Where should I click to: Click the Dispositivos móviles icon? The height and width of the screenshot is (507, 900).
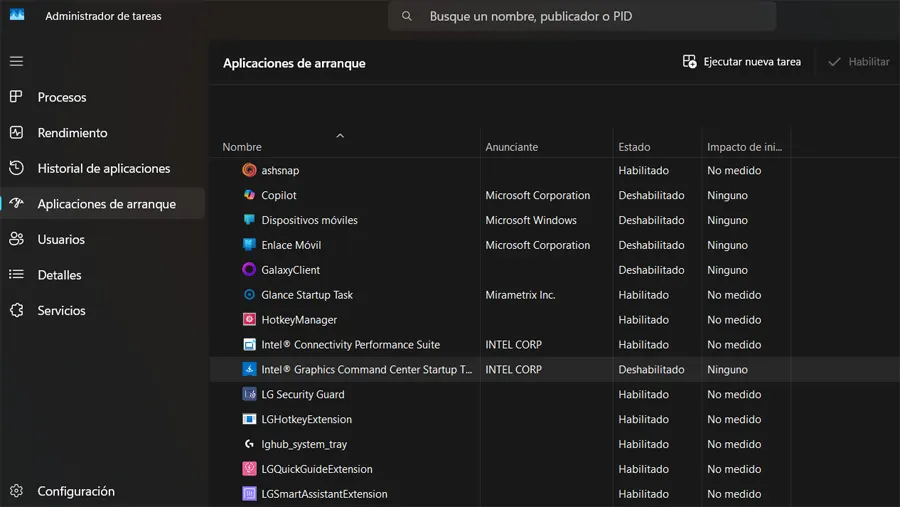[249, 219]
